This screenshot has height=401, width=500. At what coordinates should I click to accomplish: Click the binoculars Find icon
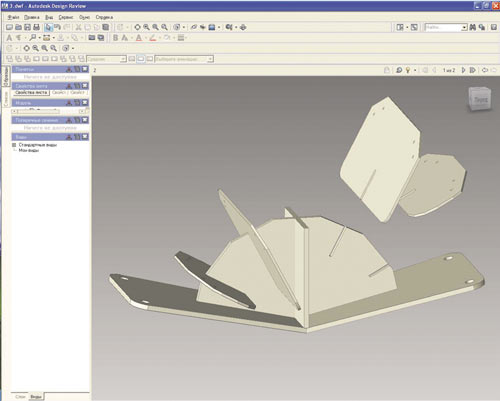pyautogui.click(x=473, y=27)
